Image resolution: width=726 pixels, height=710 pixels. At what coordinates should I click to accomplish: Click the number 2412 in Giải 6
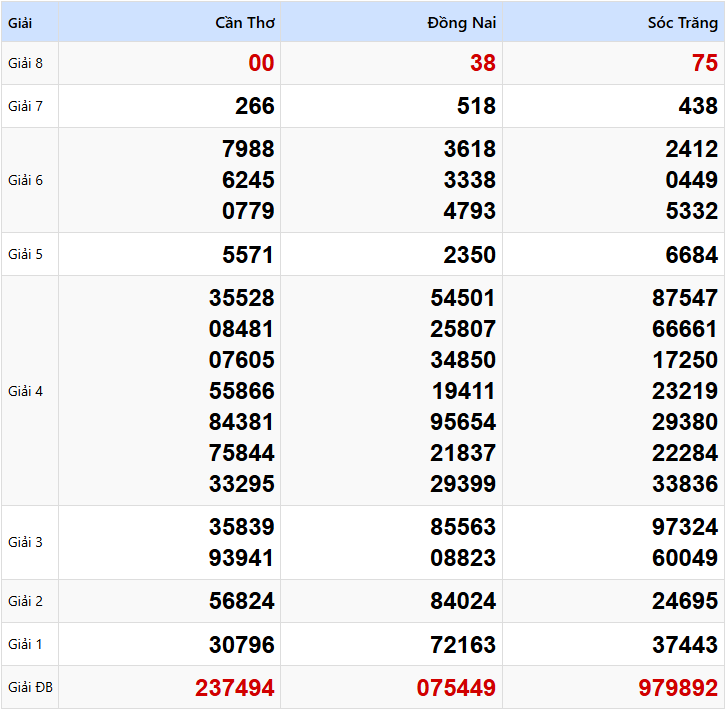(x=692, y=149)
